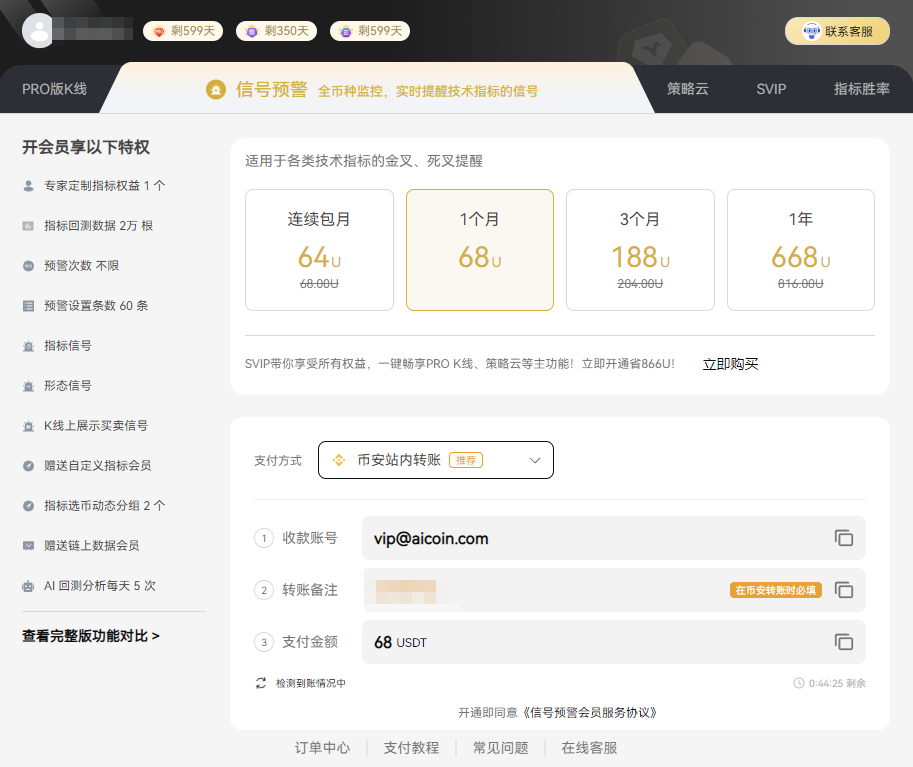This screenshot has height=767, width=913.
Task: Select the 3个月 188U plan
Action: pyautogui.click(x=640, y=250)
